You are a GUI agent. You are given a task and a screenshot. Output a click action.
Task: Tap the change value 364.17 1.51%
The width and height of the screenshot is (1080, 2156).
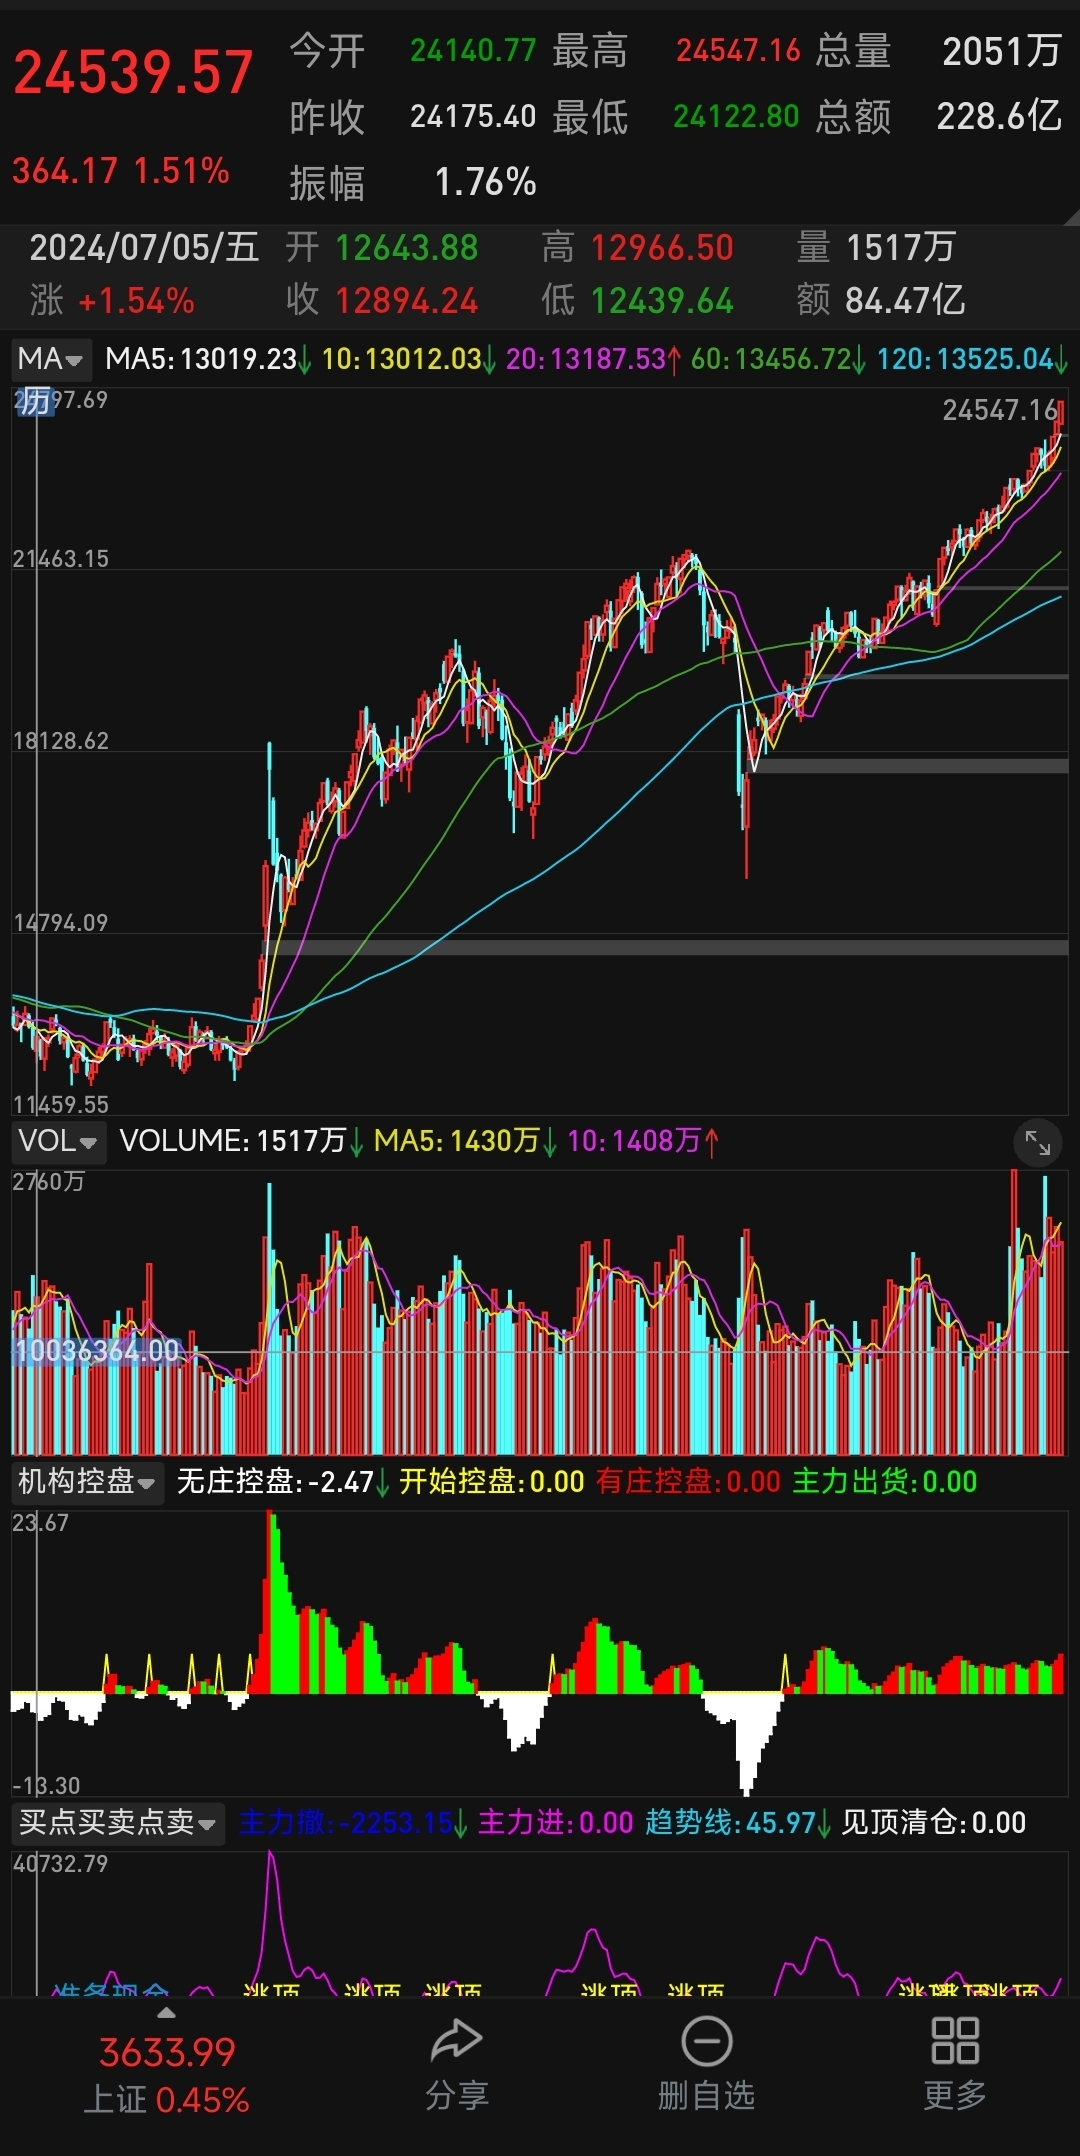[121, 171]
